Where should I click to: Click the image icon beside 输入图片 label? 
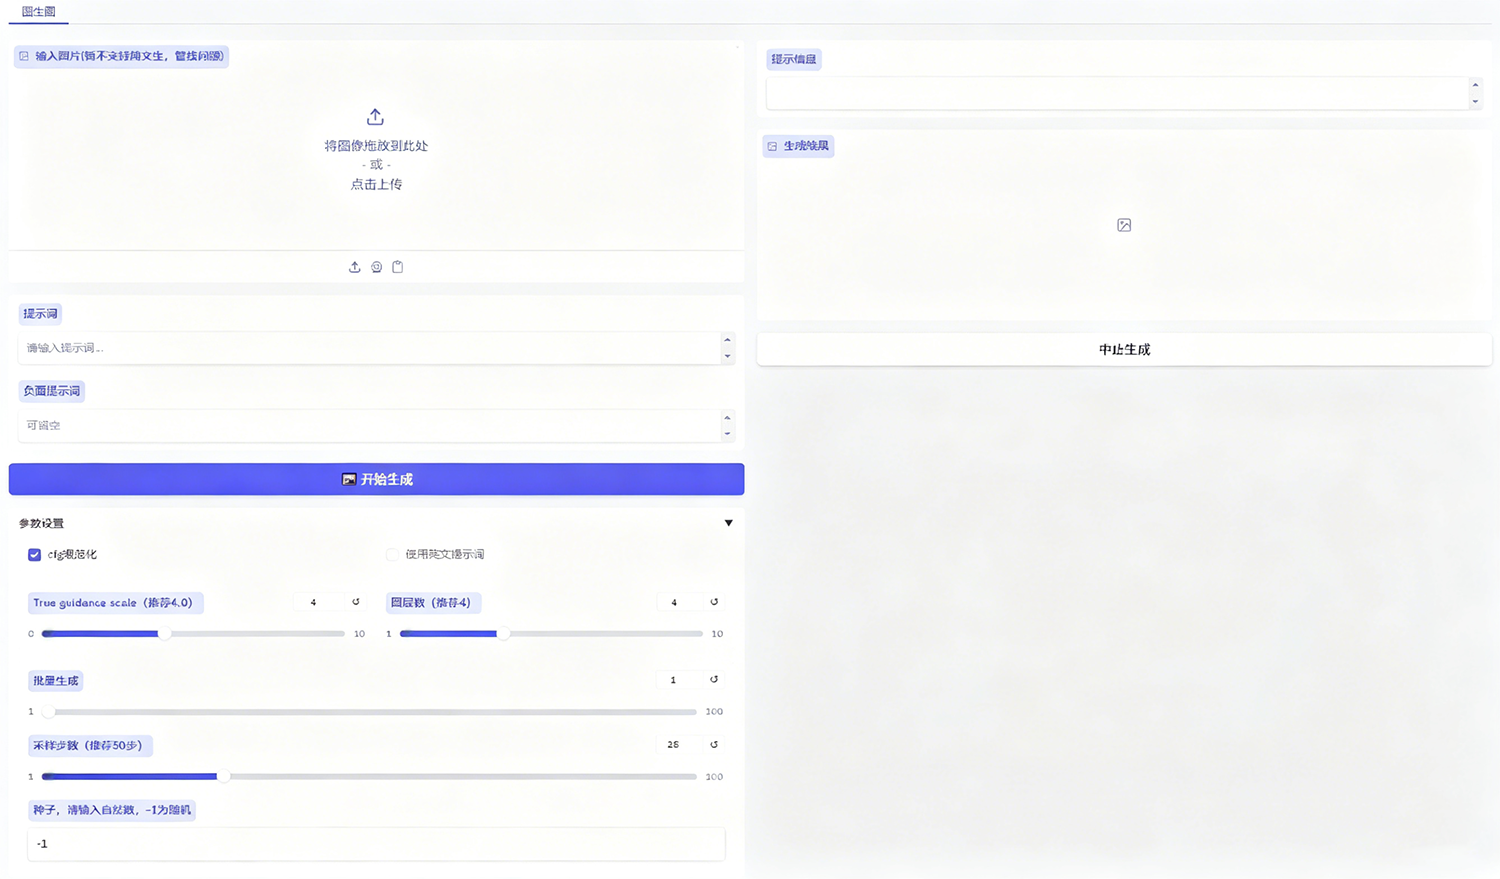click(x=24, y=56)
